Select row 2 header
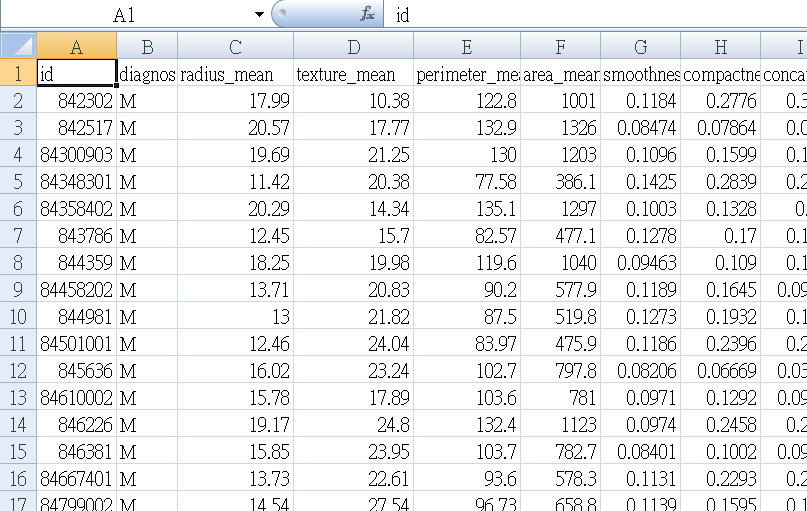The height and width of the screenshot is (511, 807). click(19, 100)
